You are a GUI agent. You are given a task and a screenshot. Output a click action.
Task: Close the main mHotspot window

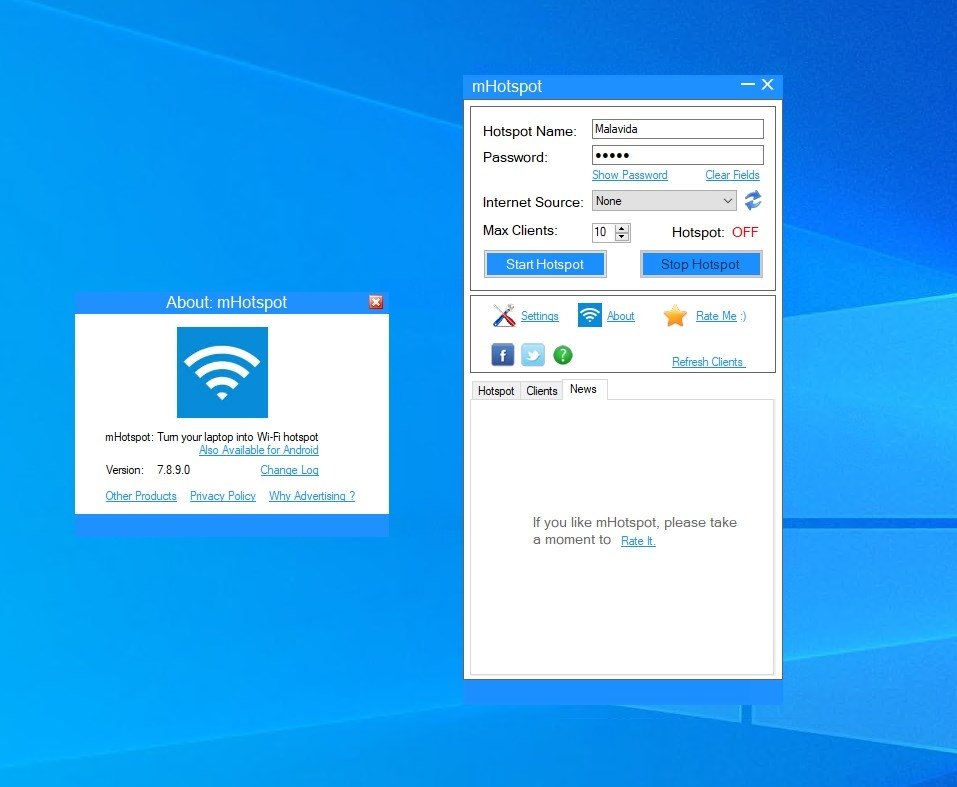[768, 84]
